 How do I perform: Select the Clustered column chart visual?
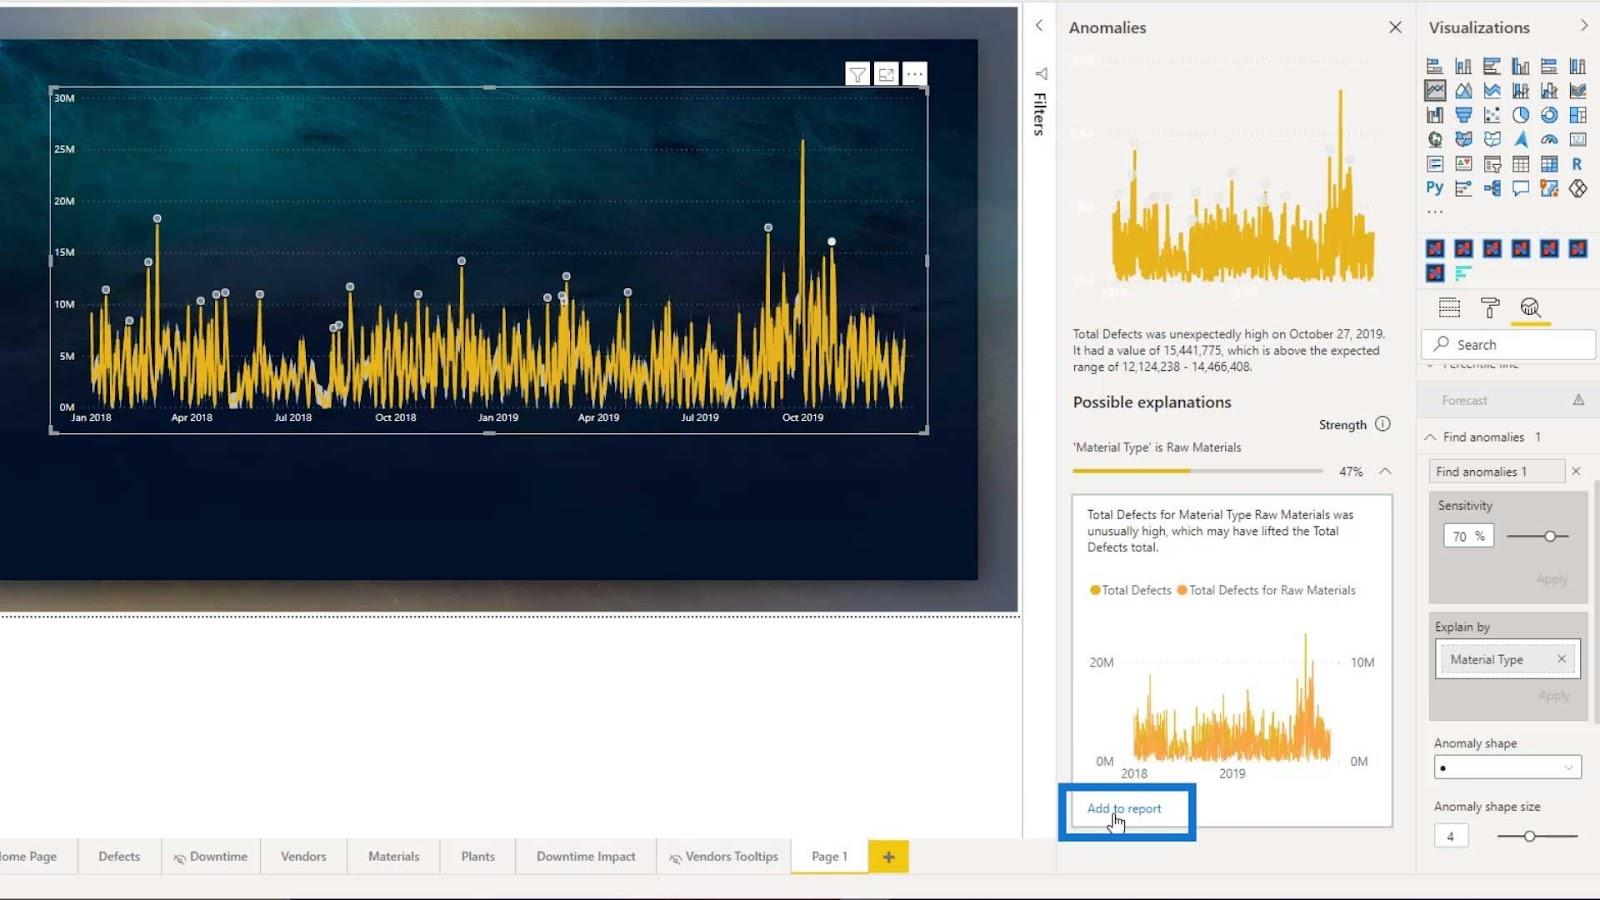pyautogui.click(x=1520, y=66)
